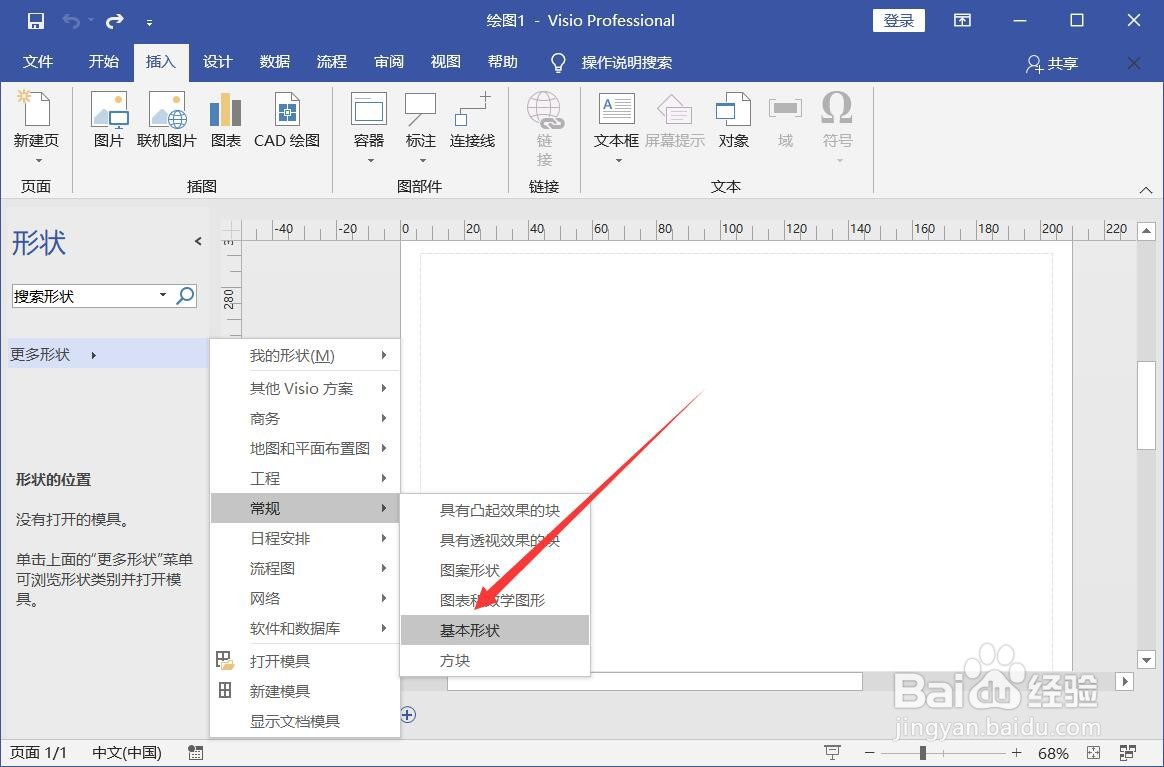1164x767 pixels.
Task: Switch to the 数据 tab
Action: pyautogui.click(x=275, y=62)
